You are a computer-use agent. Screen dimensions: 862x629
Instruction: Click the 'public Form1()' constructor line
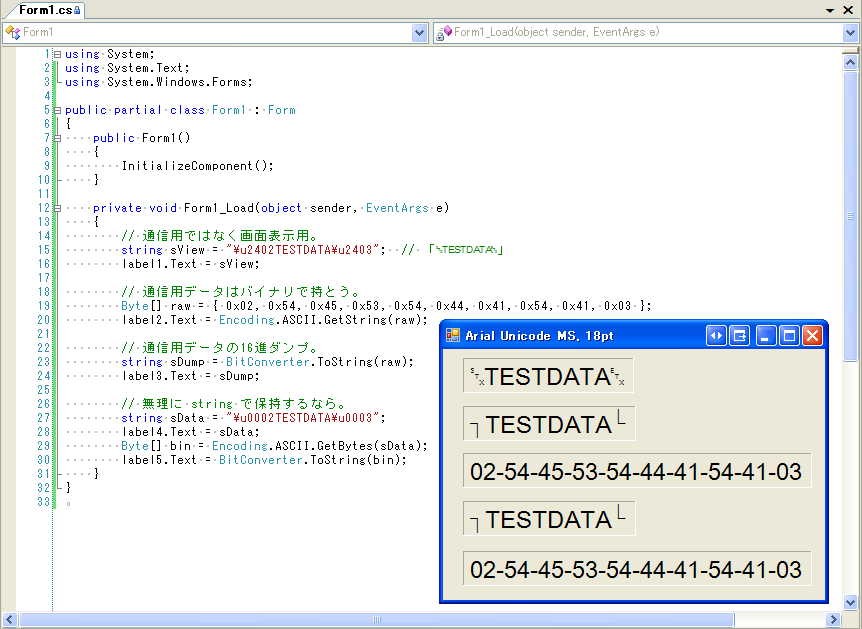142,139
